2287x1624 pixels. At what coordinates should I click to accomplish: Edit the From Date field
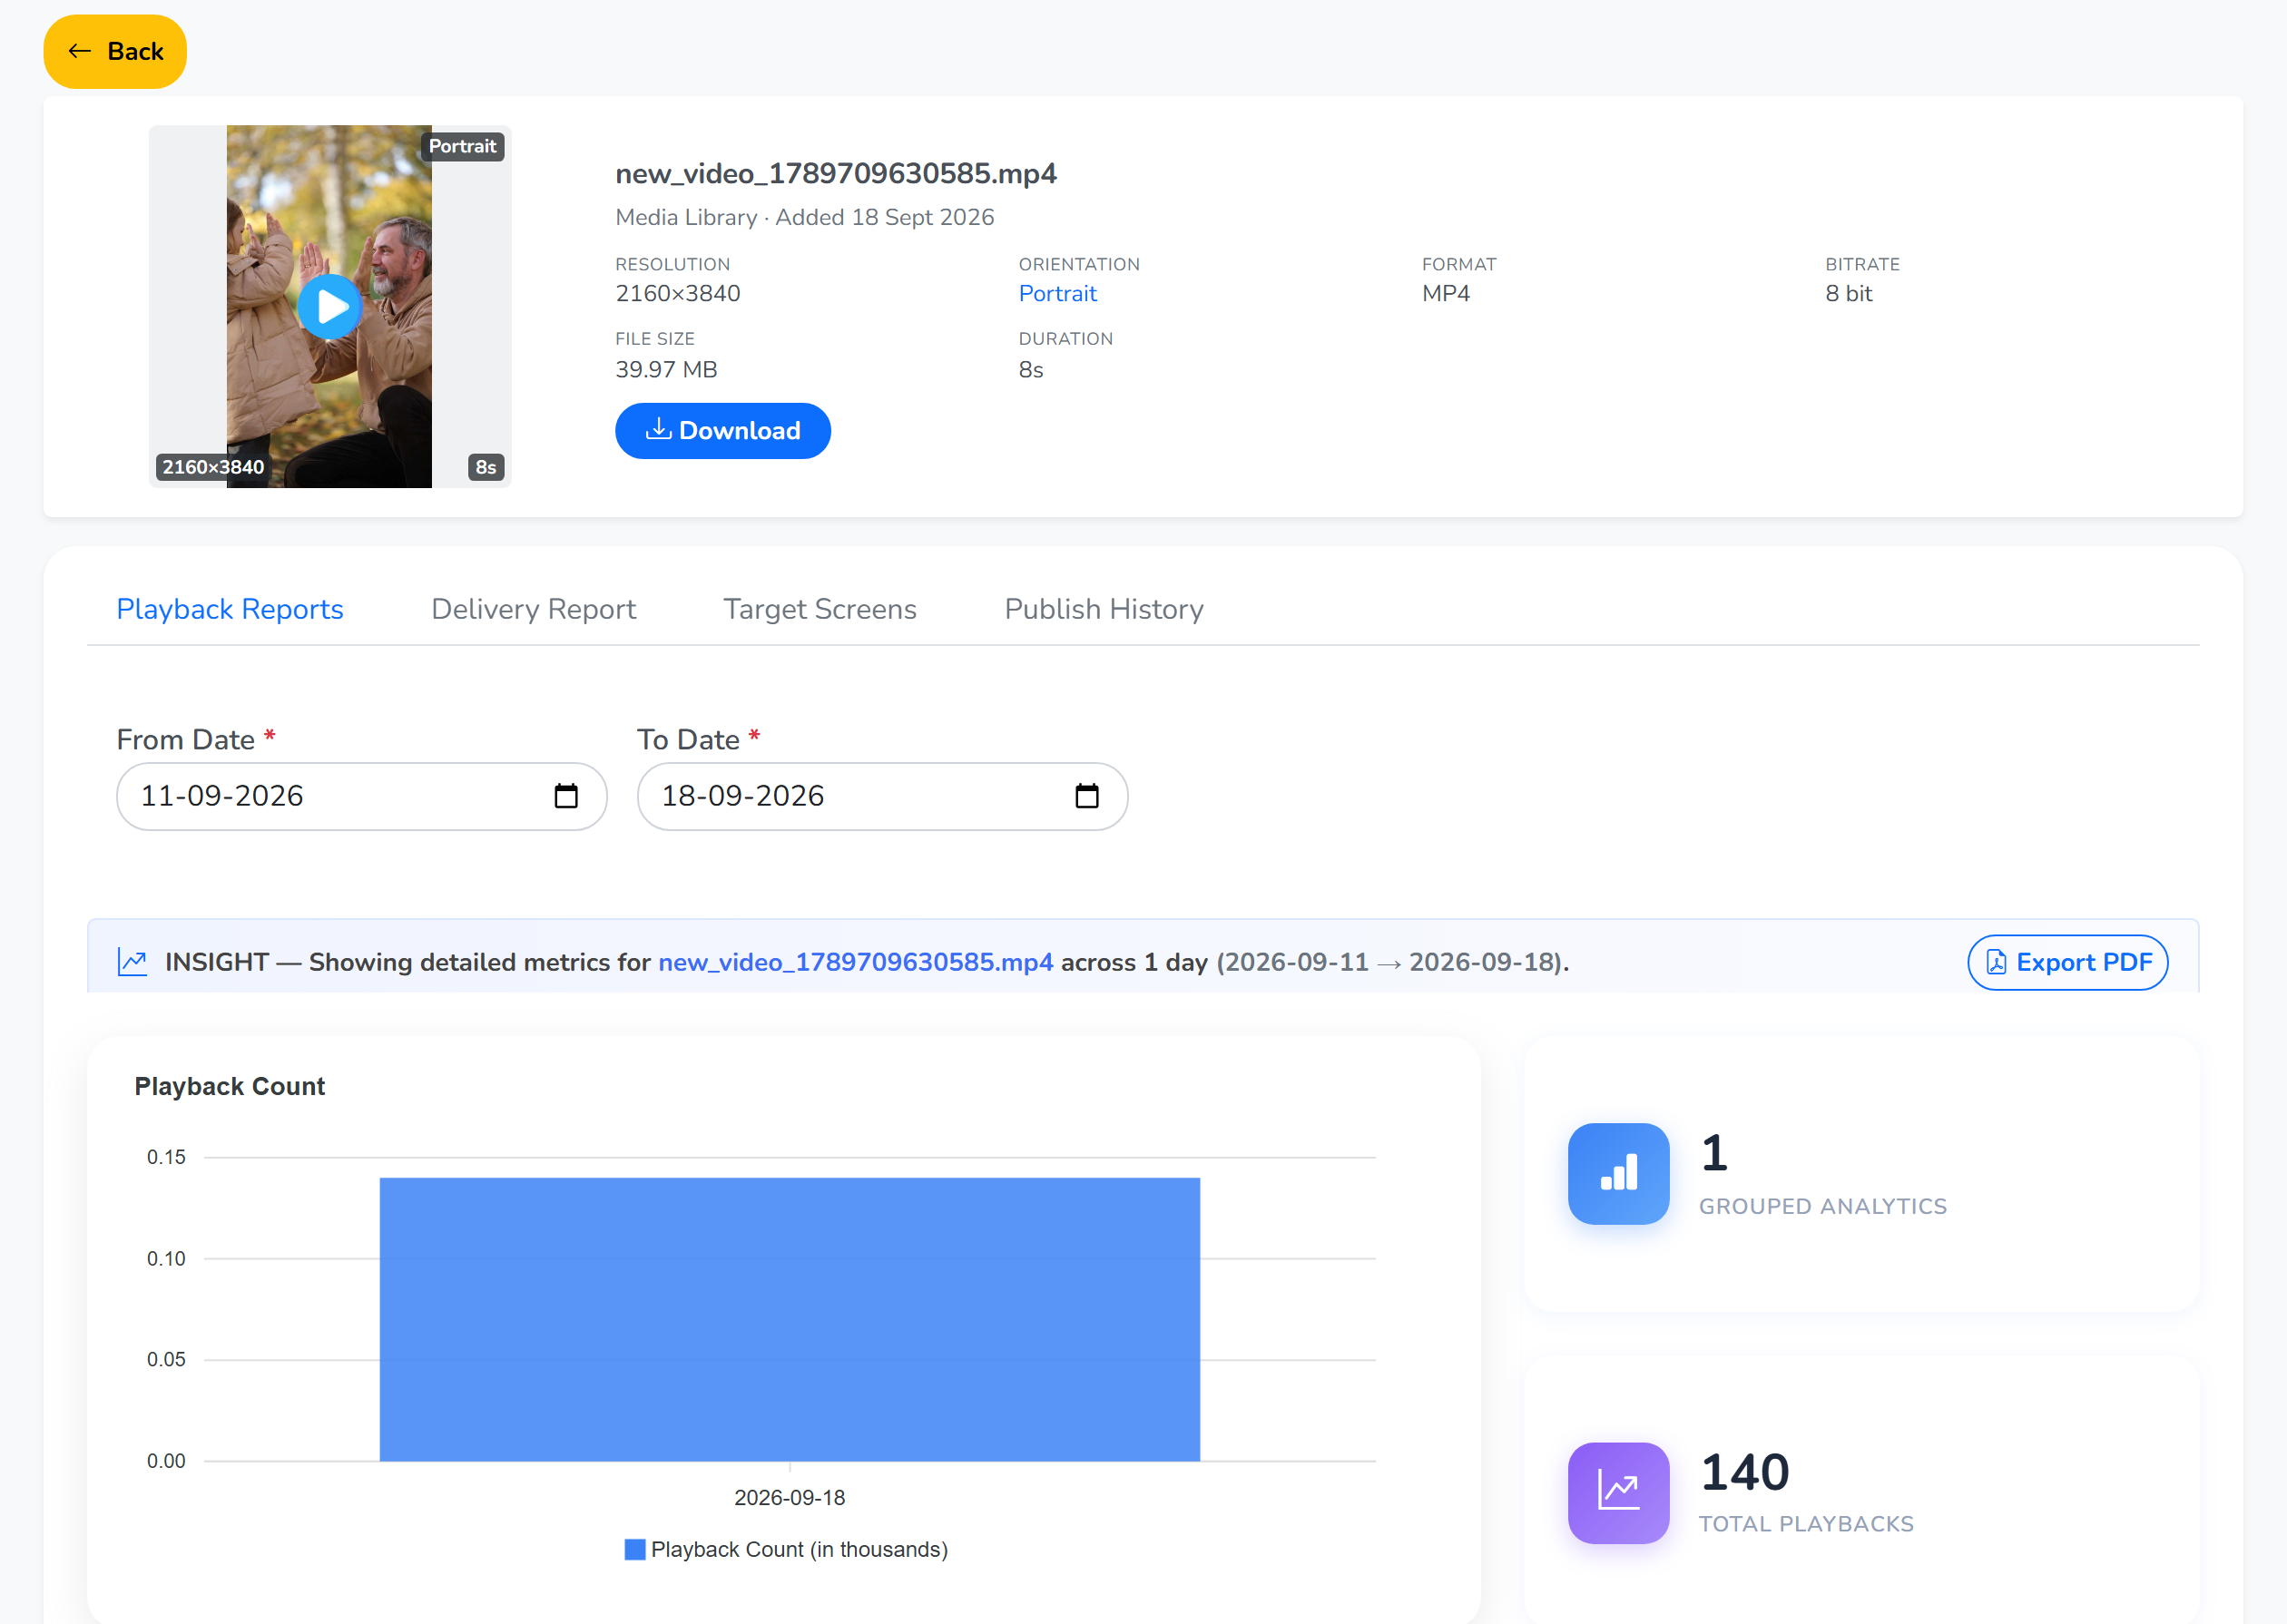pos(362,796)
